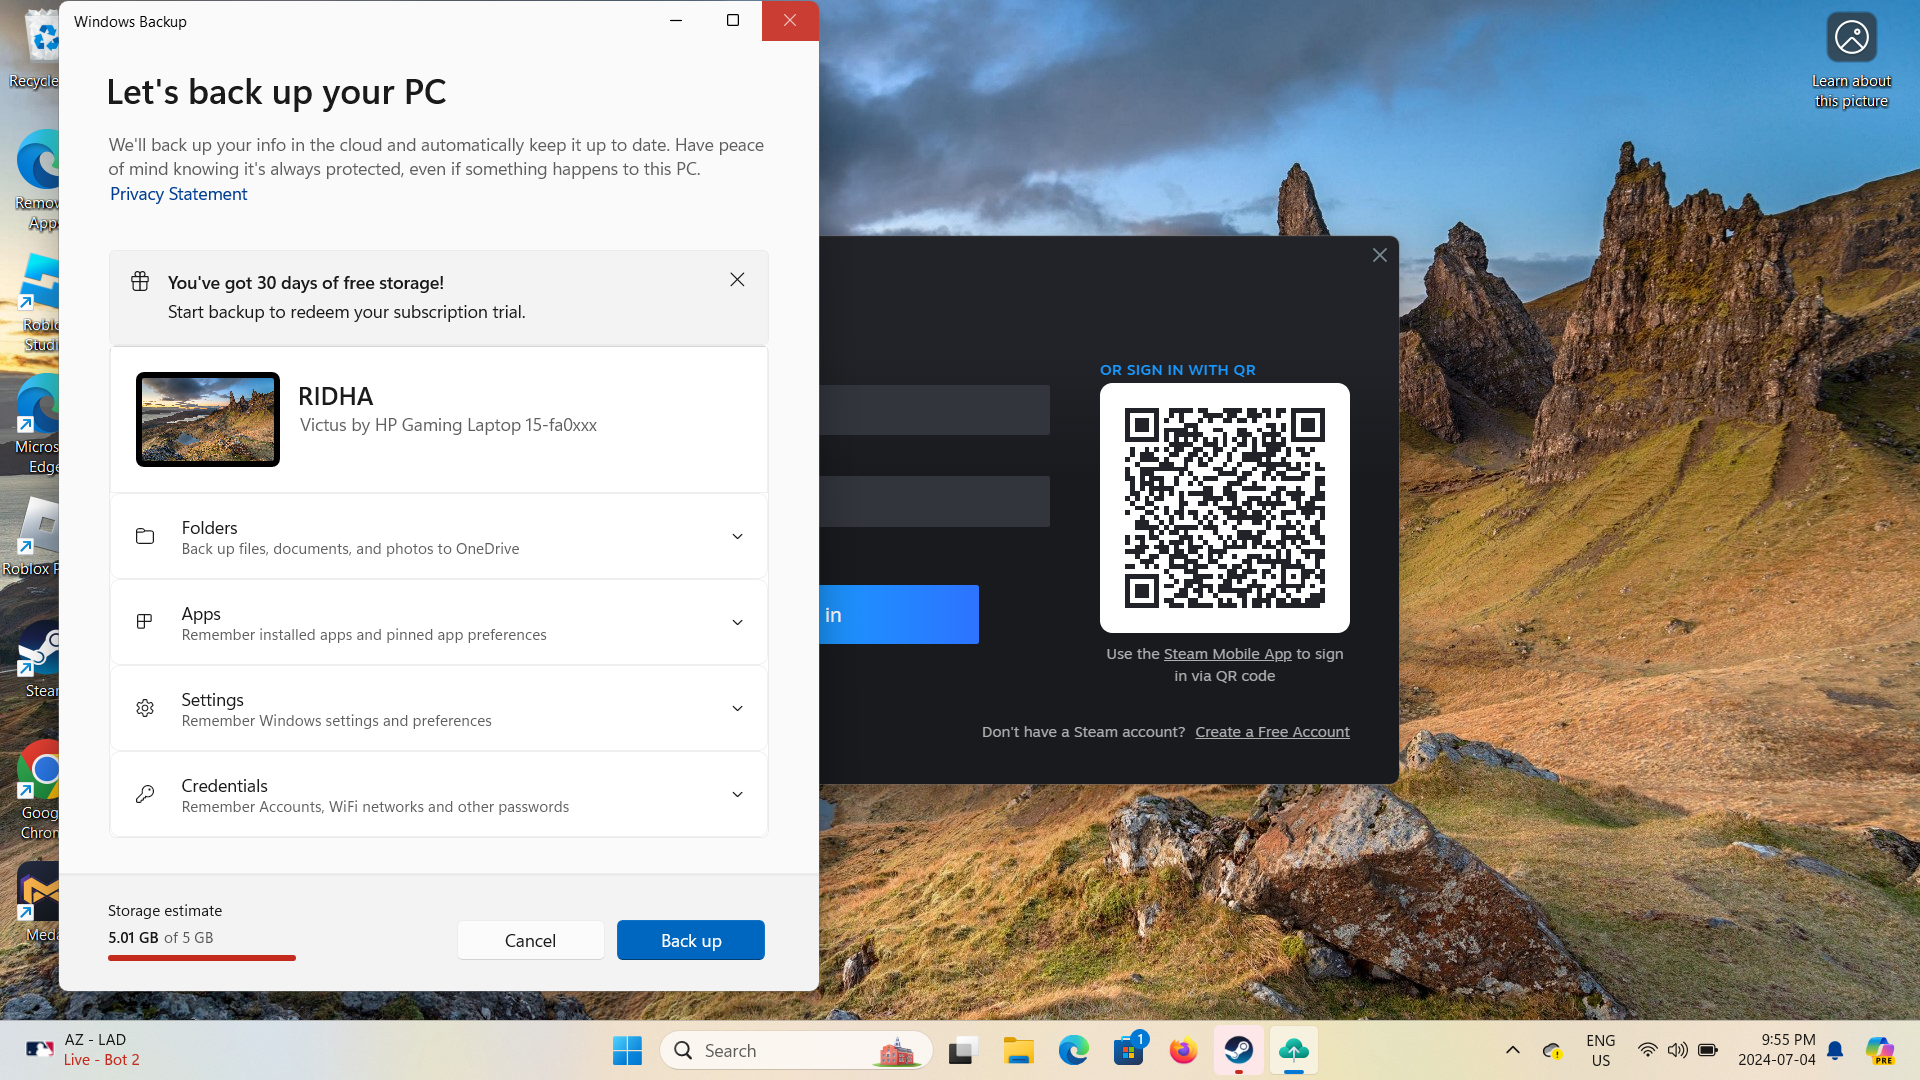
Task: Open the Windows Start menu
Action: [627, 1051]
